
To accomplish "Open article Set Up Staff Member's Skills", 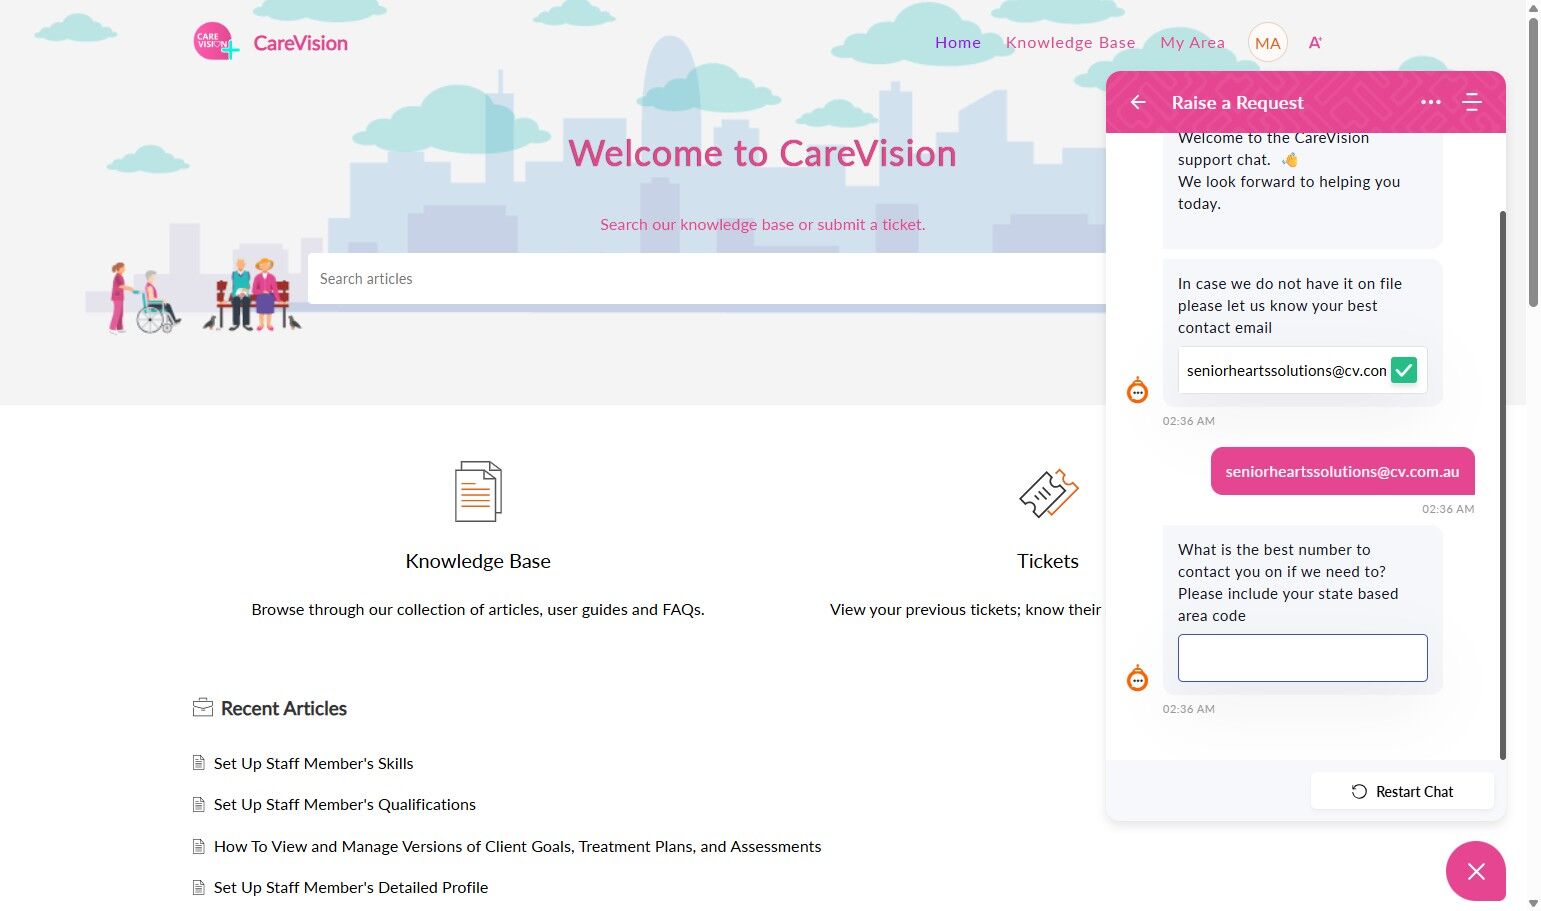I will [314, 763].
